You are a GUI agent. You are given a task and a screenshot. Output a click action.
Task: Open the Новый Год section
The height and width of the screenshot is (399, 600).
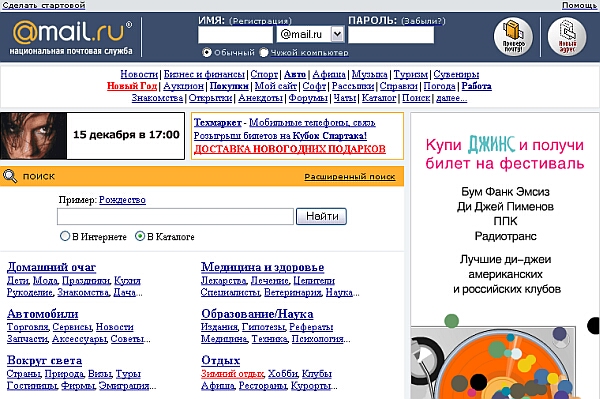click(x=132, y=86)
